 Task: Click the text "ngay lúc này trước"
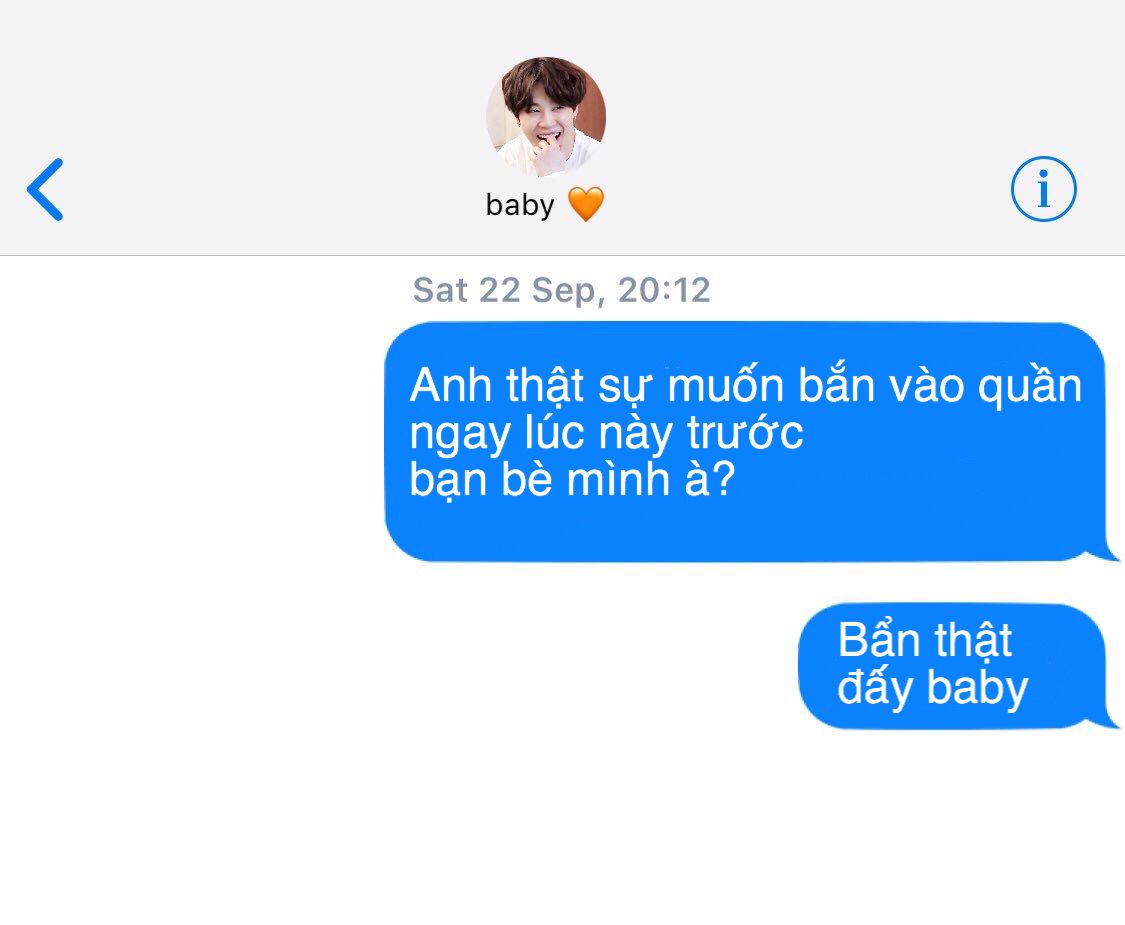[606, 433]
